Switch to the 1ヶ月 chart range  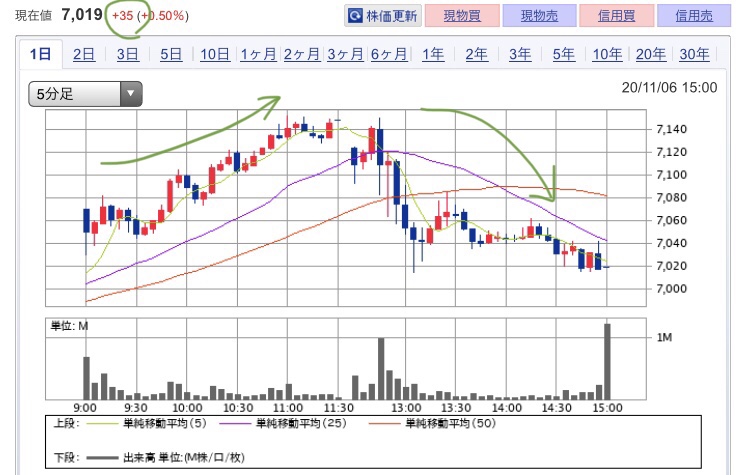258,54
